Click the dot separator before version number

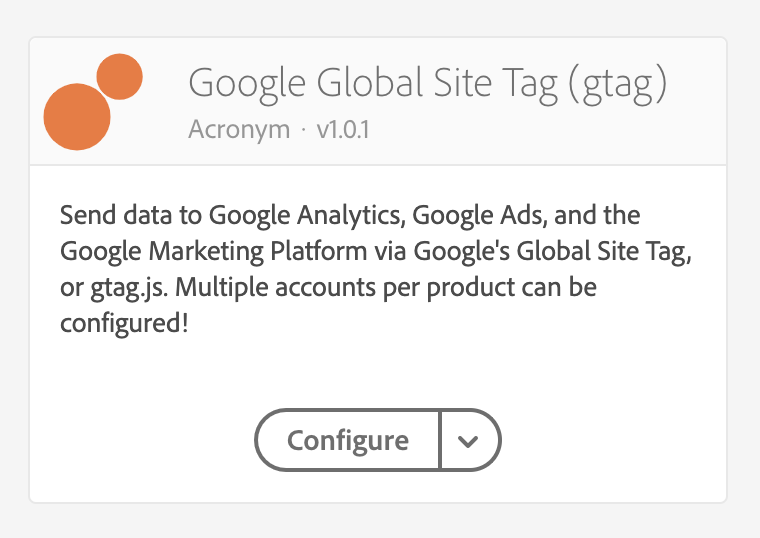pos(304,130)
